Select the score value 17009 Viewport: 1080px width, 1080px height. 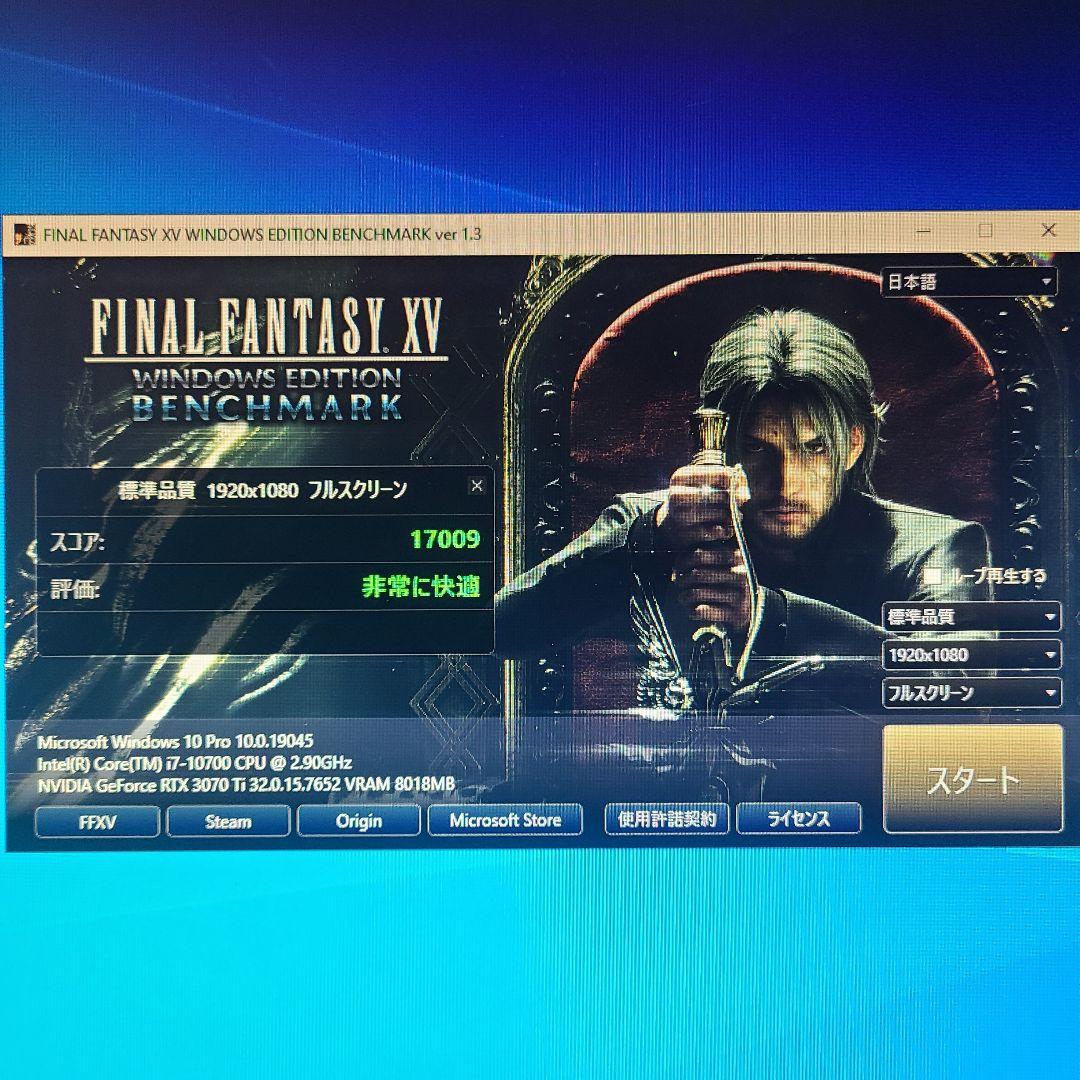click(445, 539)
